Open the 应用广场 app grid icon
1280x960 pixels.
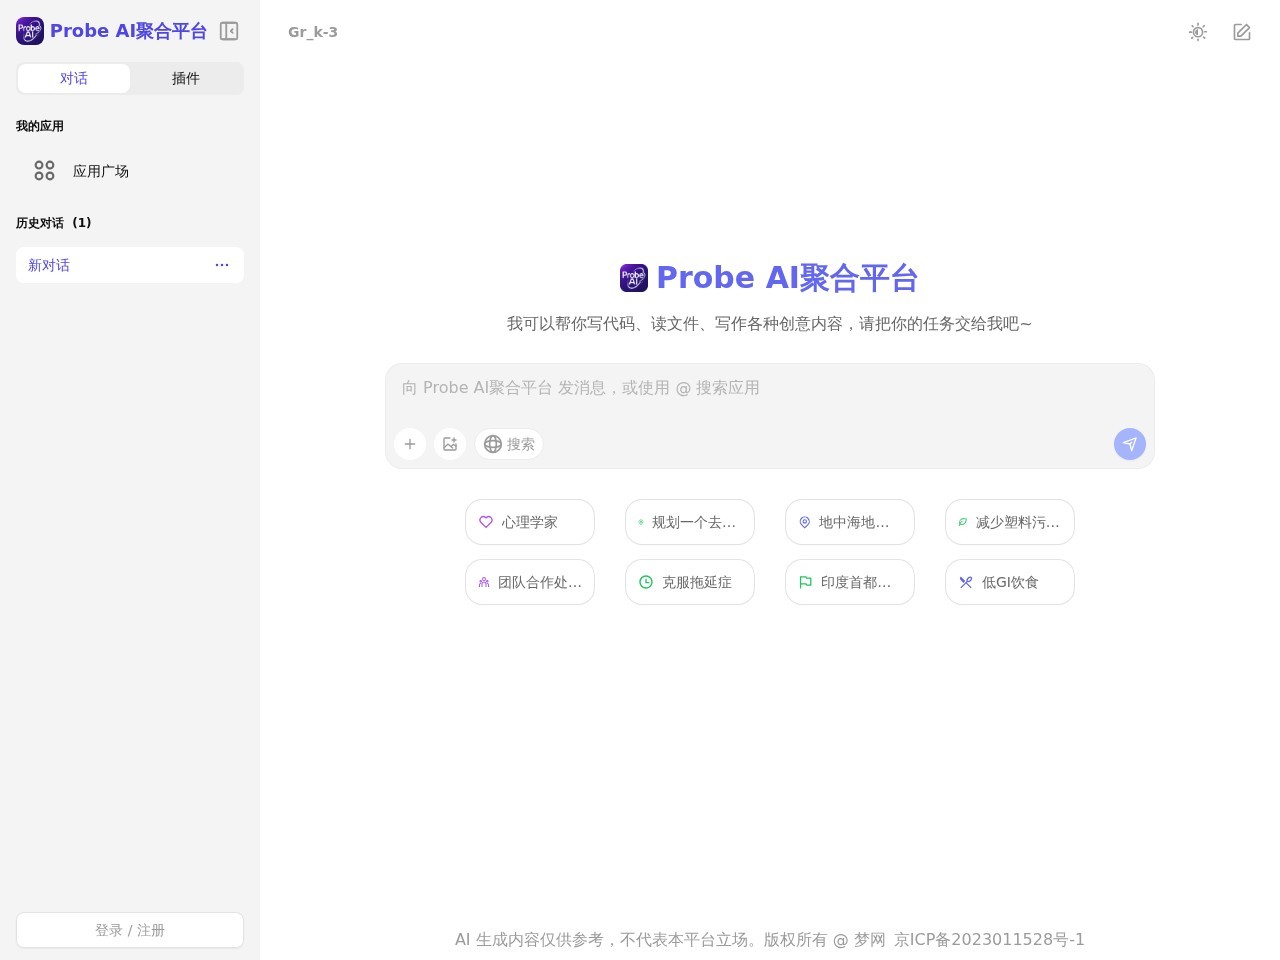44,171
